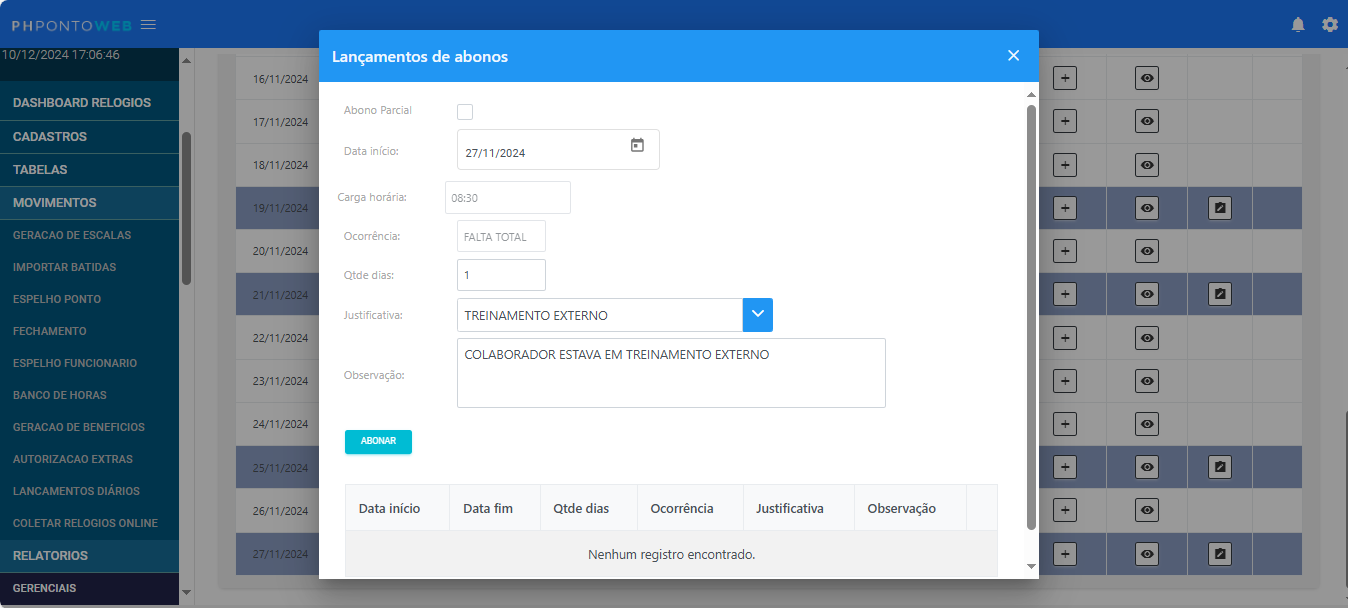Enable the Abono Parcial checkbox
Viewport: 1348px width, 608px height.
coord(464,111)
